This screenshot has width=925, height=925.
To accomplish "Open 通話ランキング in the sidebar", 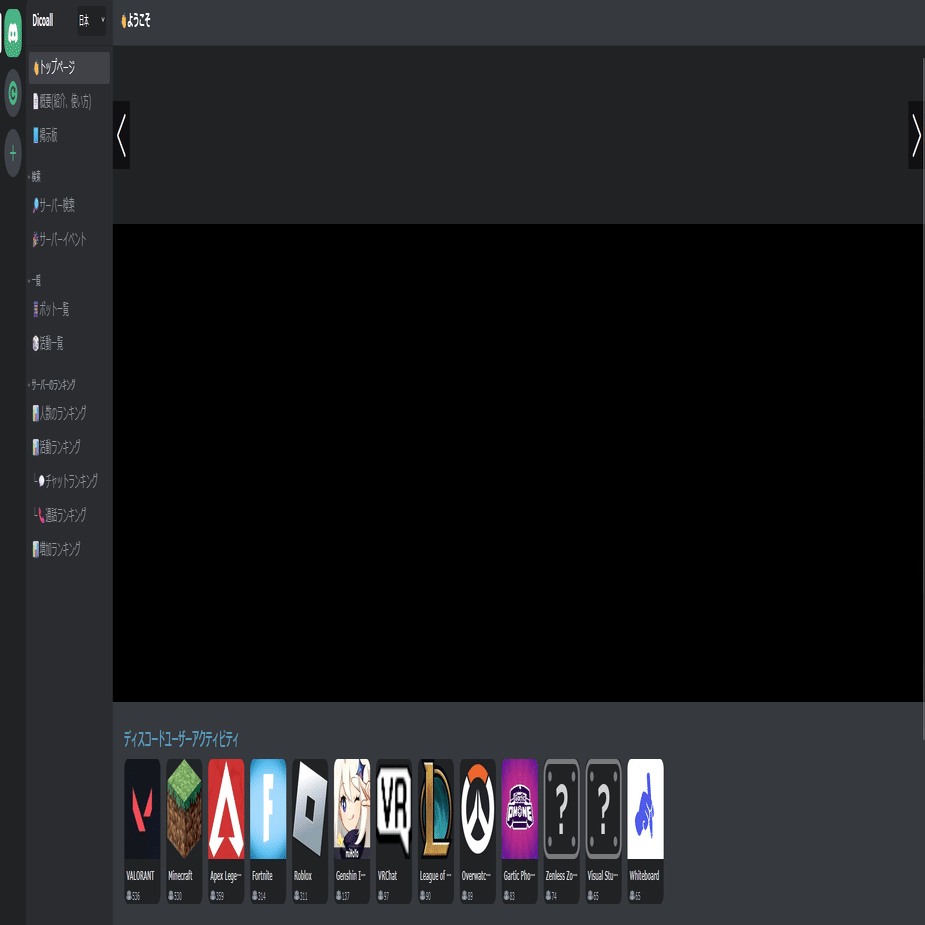I will click(62, 514).
